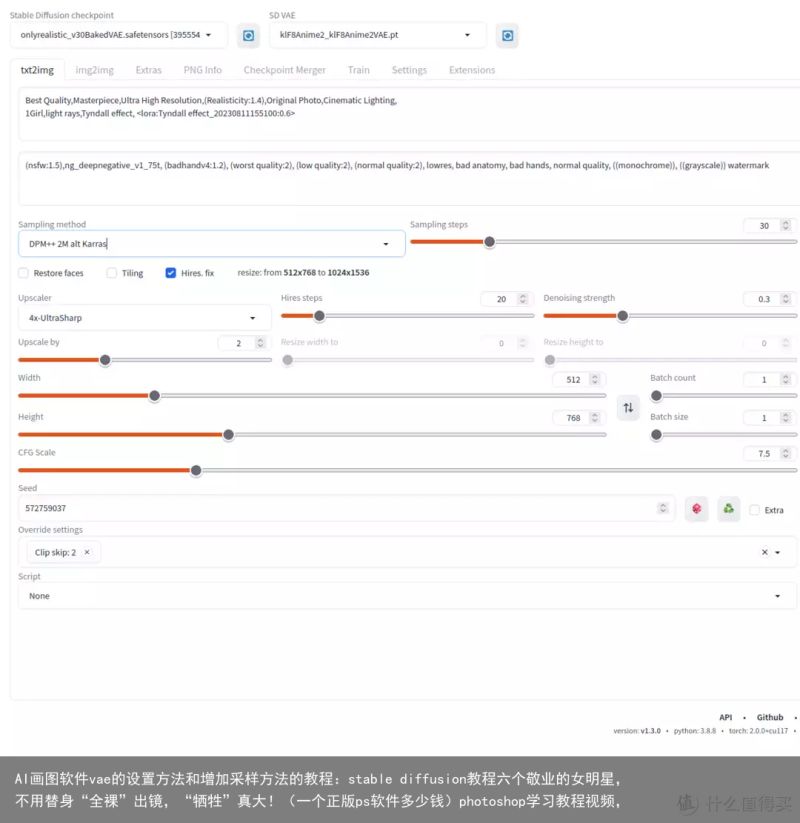The width and height of the screenshot is (800, 823).
Task: Click the Batch size stepper
Action: [786, 418]
